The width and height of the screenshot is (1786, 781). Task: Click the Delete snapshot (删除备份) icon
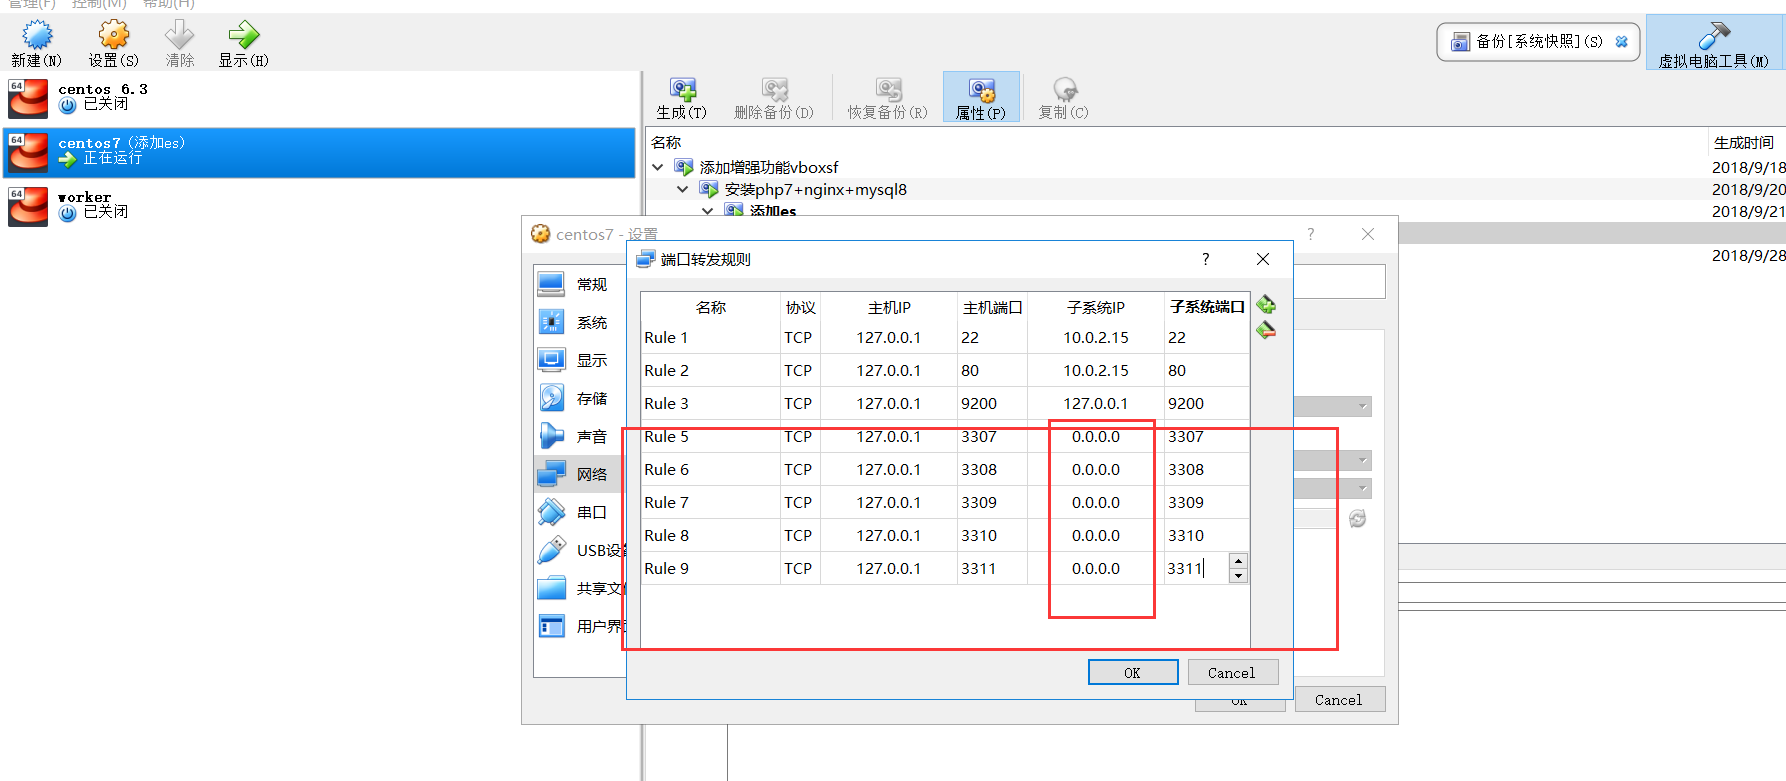(x=774, y=90)
